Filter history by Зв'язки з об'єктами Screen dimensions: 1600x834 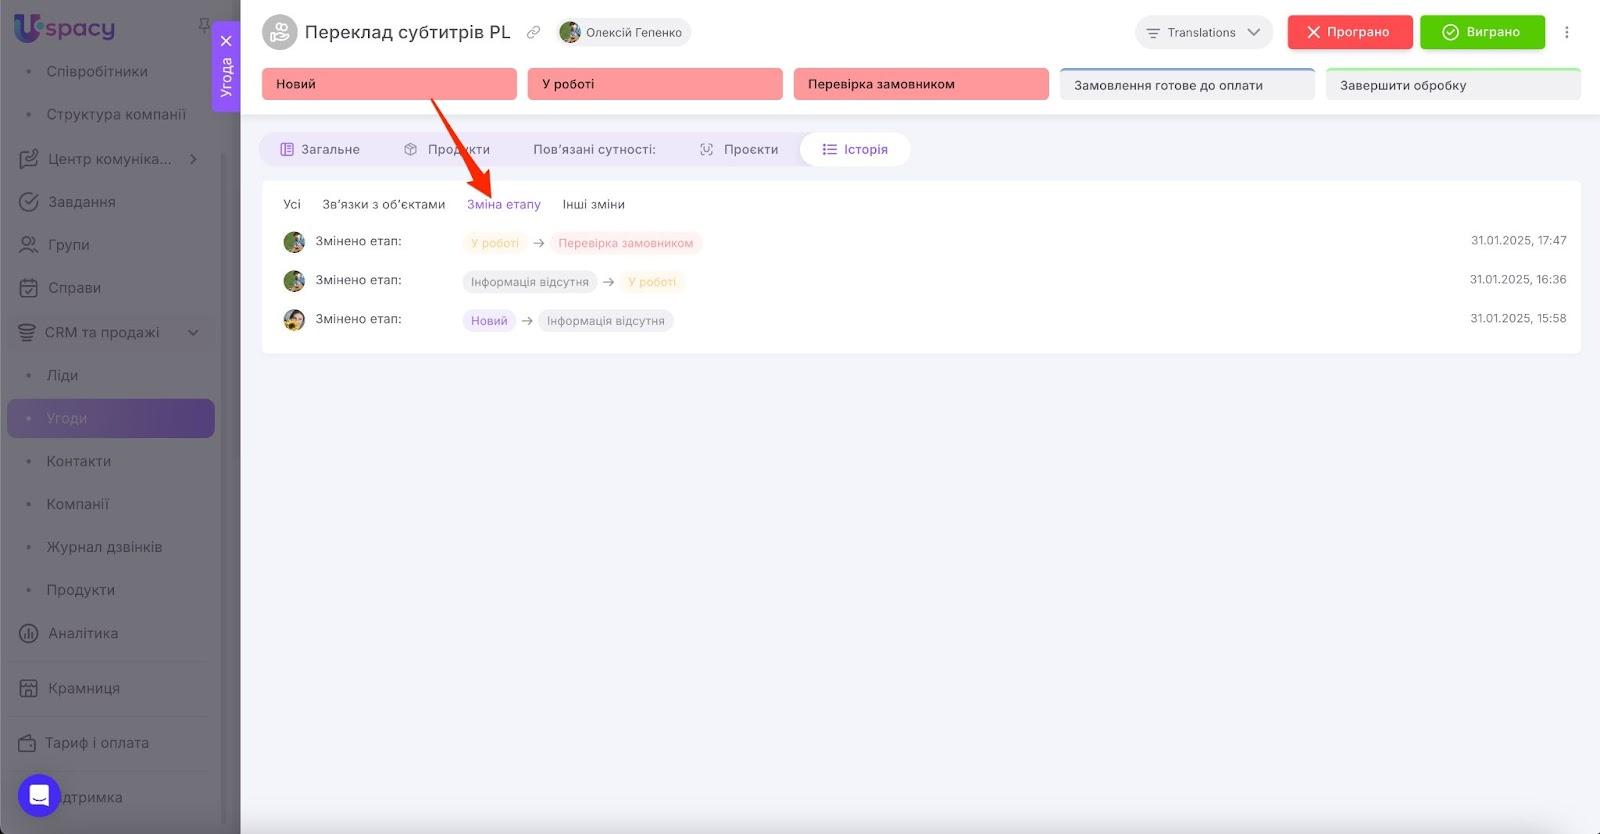click(x=384, y=204)
